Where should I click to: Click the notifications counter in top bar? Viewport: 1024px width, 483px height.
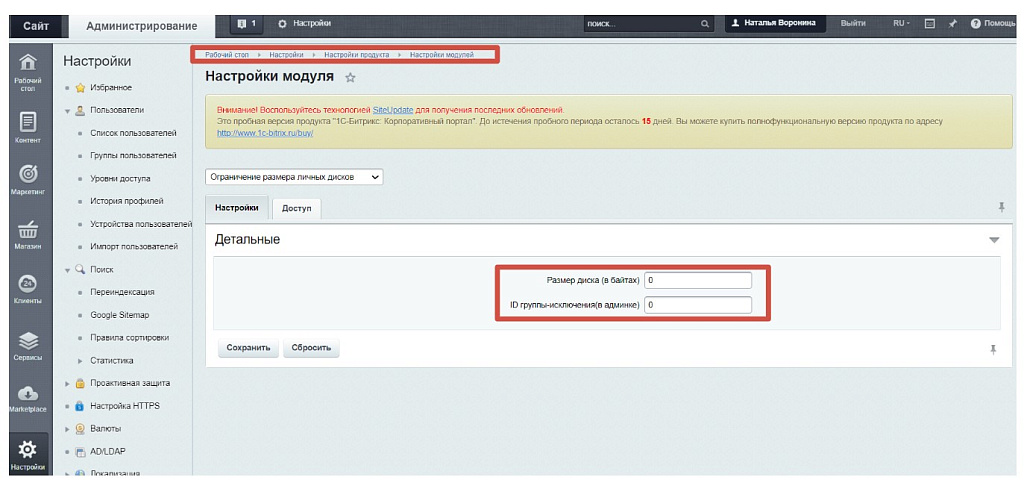click(247, 23)
